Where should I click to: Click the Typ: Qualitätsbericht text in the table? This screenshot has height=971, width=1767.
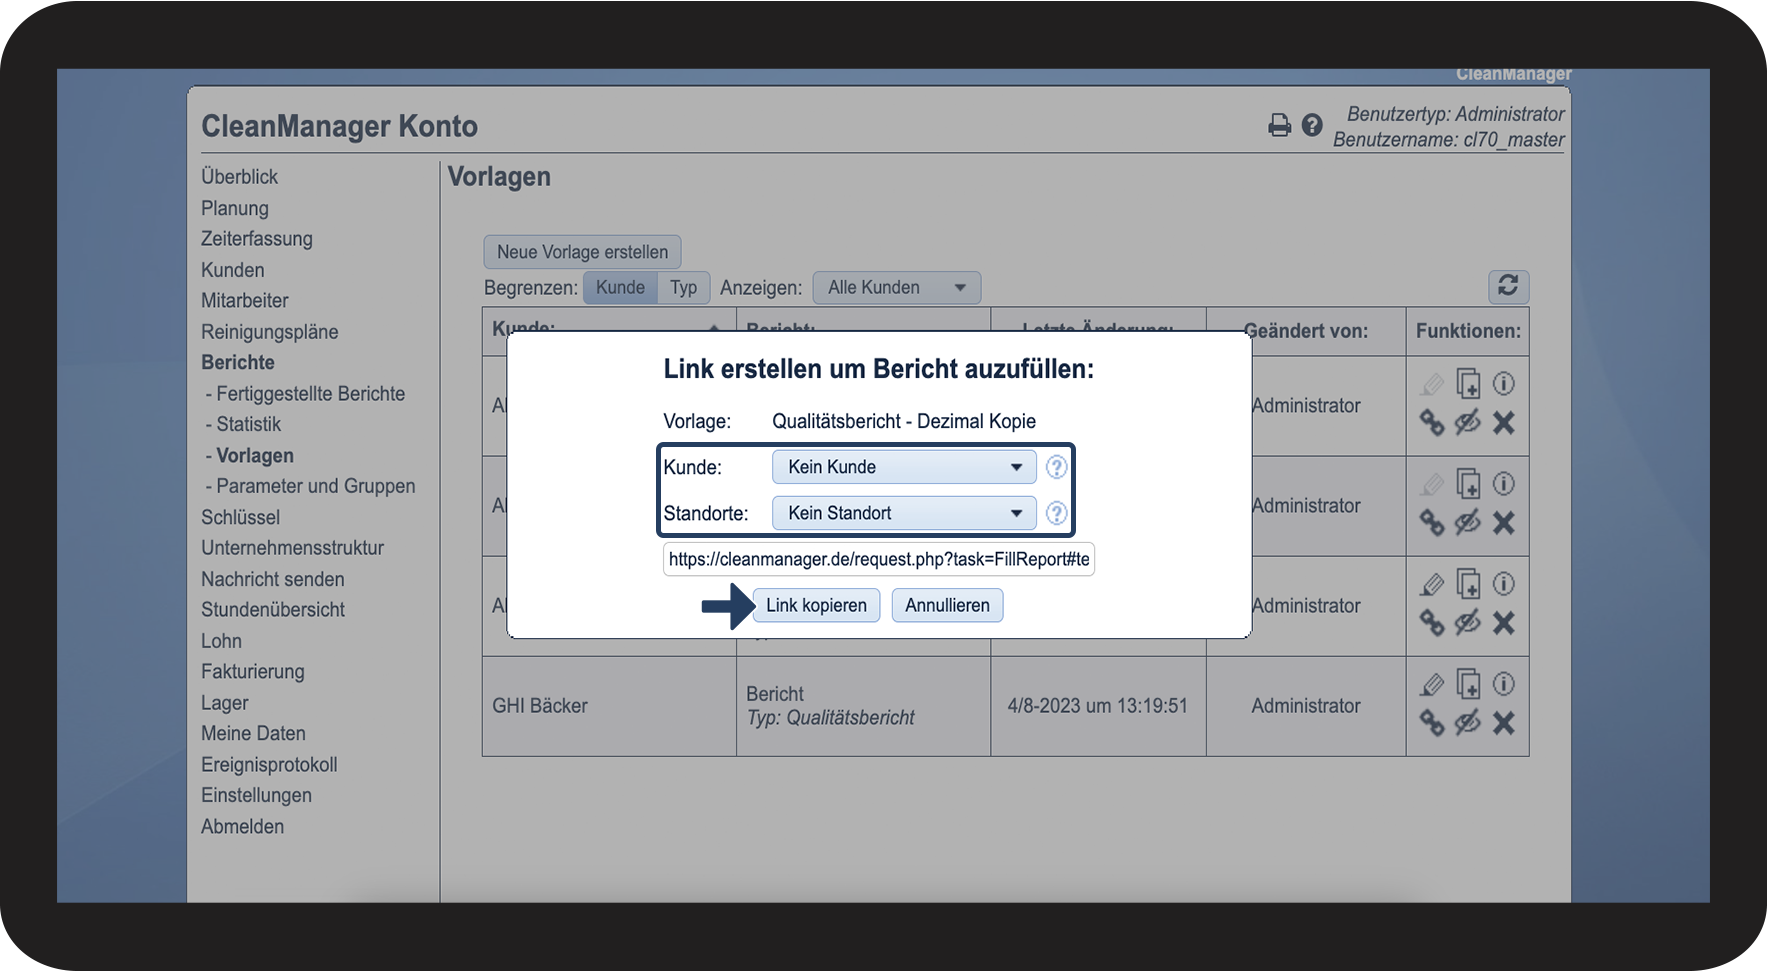coord(831,718)
